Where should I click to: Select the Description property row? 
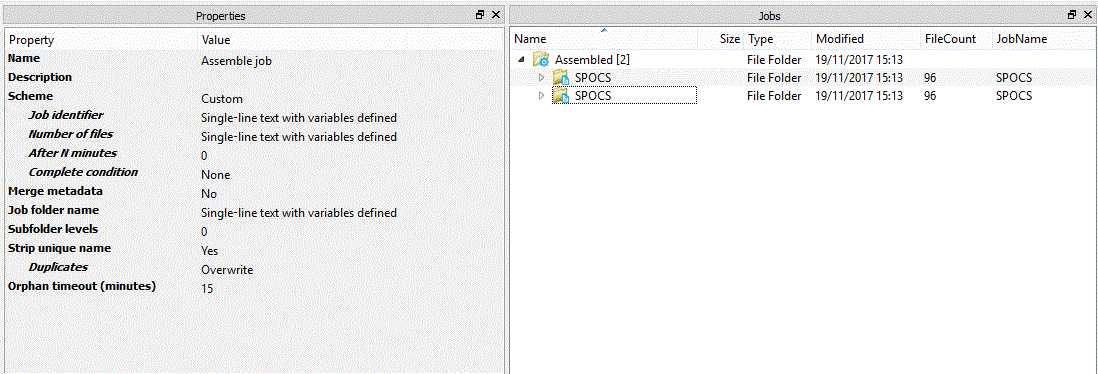pos(254,78)
